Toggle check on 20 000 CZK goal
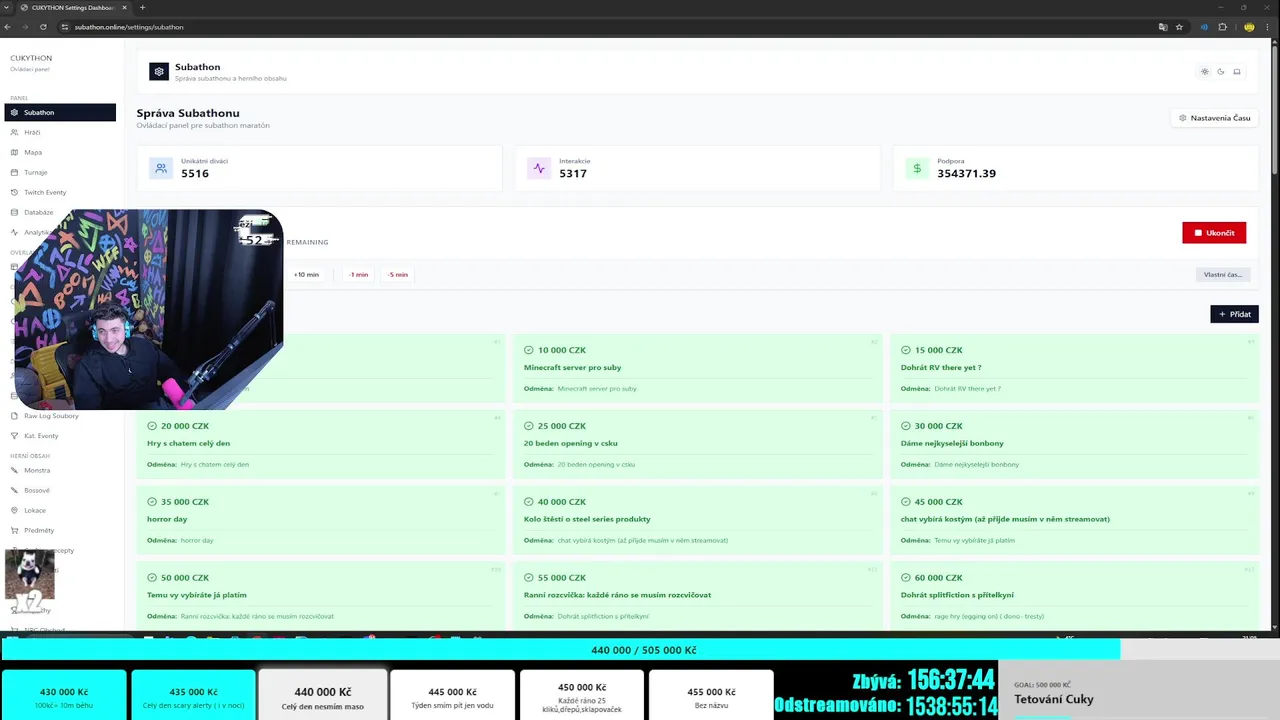Screen dimensions: 1280x720 (x=152, y=426)
